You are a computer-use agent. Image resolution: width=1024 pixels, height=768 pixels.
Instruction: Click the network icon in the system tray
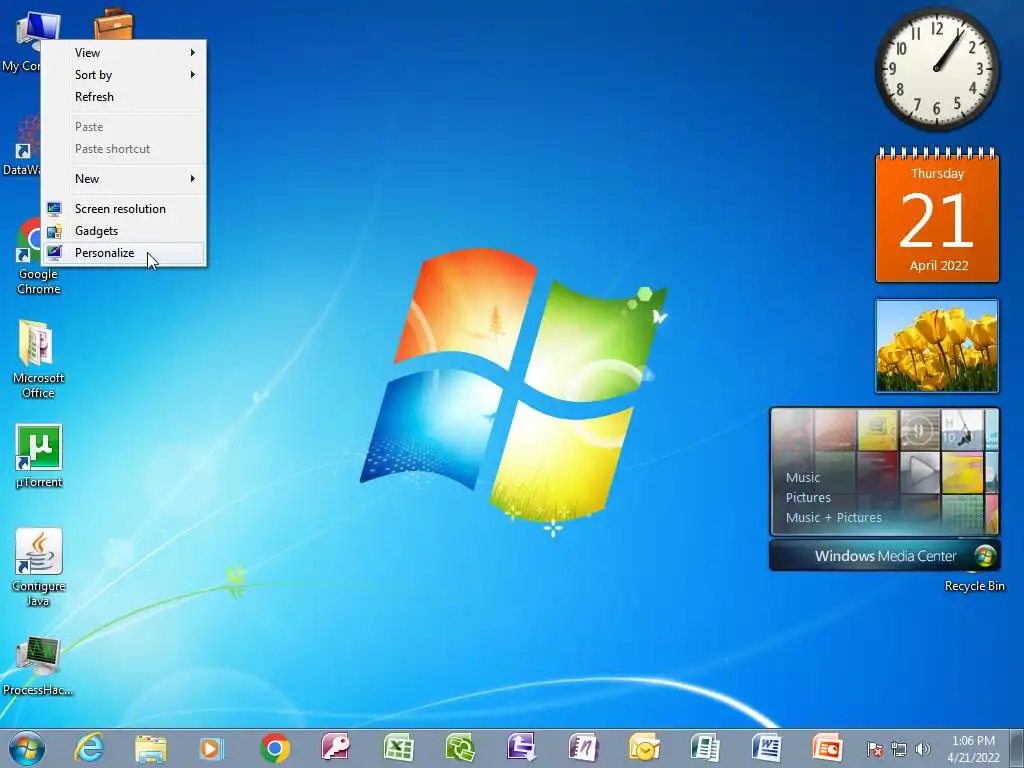pyautogui.click(x=899, y=749)
